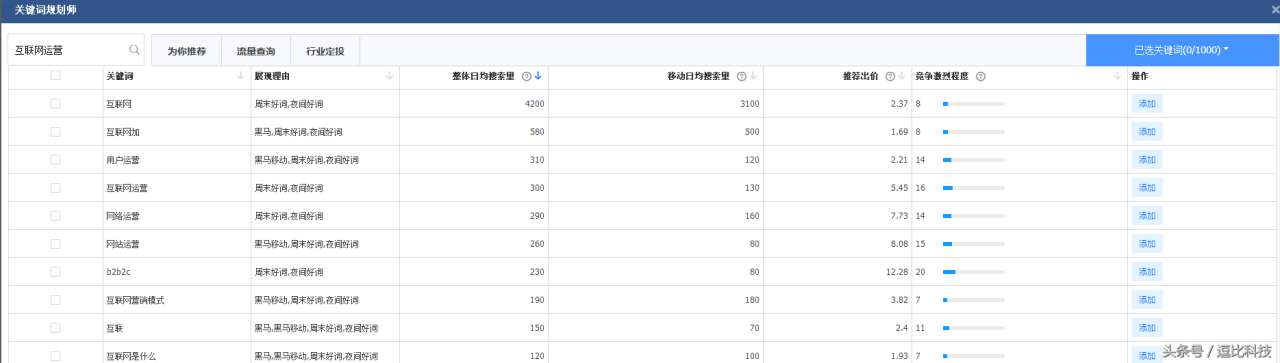This screenshot has width=1280, height=363.
Task: Click 添加 button for 互联网运营 row
Action: tap(1147, 187)
